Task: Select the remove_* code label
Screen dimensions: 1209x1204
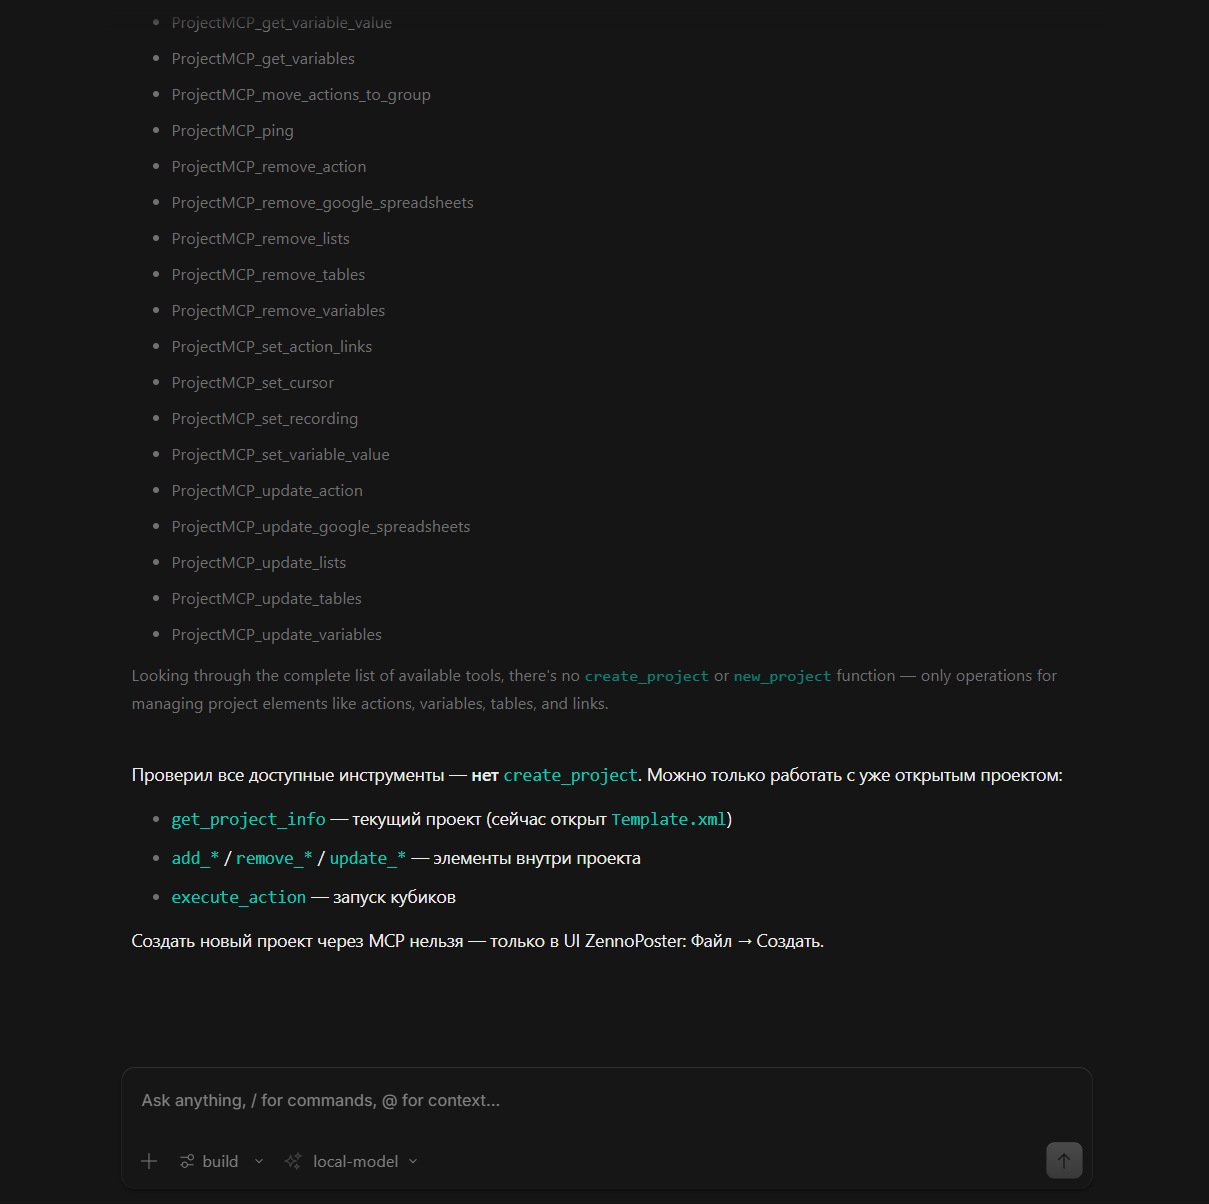Action: [274, 858]
